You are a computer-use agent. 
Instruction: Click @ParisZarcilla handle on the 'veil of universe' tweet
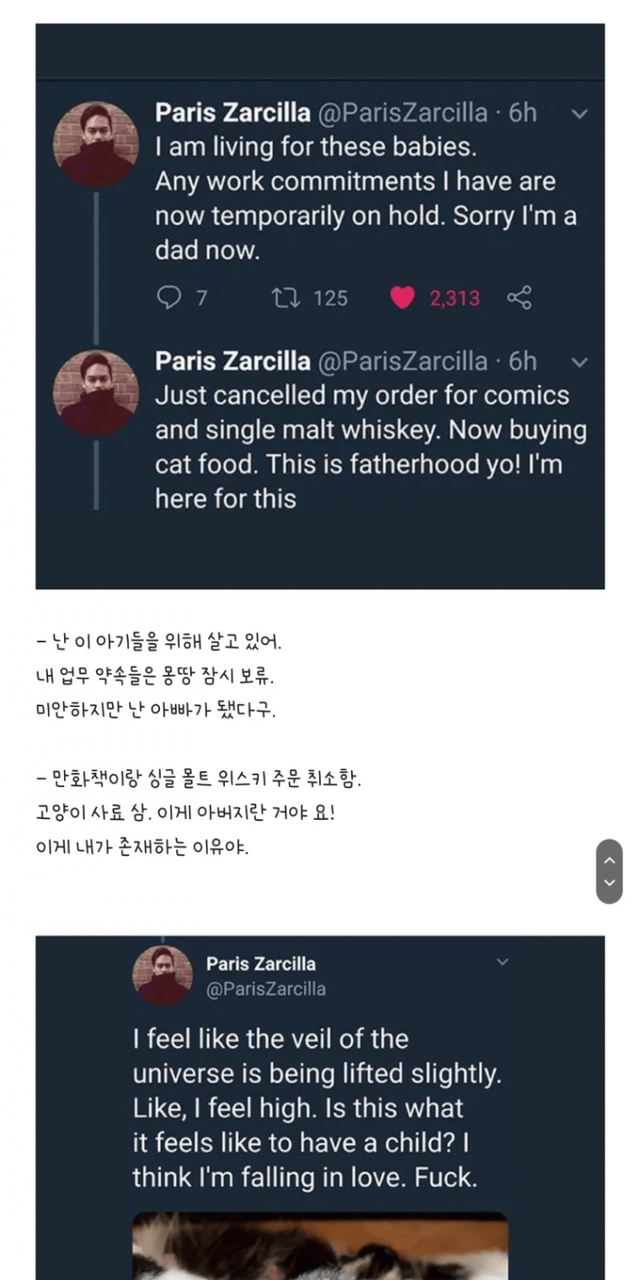pos(265,989)
